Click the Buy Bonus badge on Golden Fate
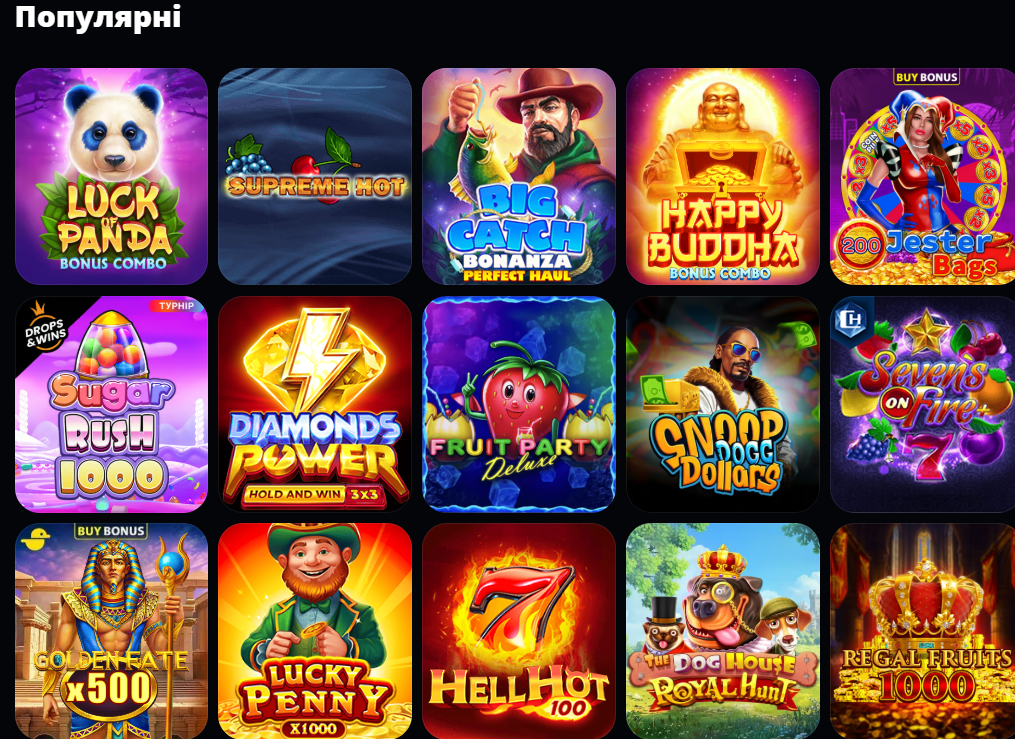 point(111,531)
